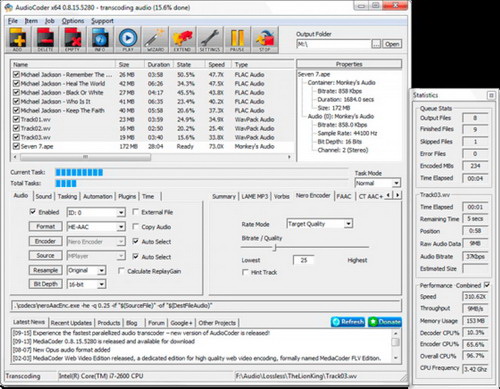The image size is (500, 389).
Task: Stop transcoding with the Stop icon
Action: point(265,40)
